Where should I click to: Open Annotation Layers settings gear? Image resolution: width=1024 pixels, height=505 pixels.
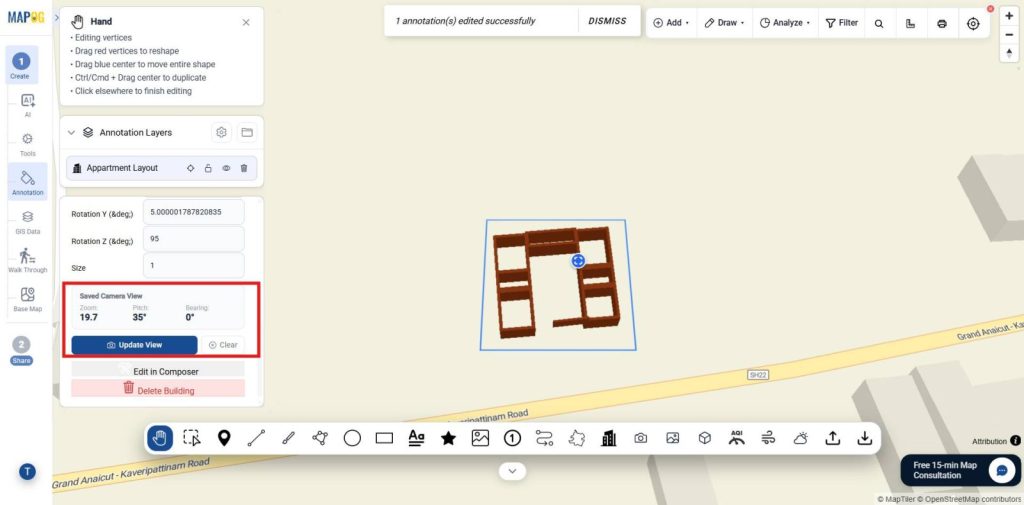[x=221, y=133]
